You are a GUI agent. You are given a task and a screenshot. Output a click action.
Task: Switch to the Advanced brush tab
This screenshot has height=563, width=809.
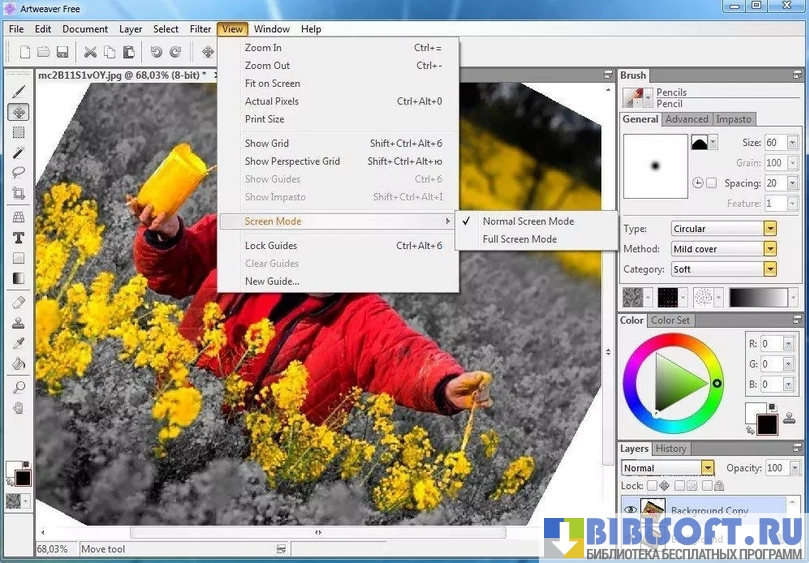tap(686, 119)
